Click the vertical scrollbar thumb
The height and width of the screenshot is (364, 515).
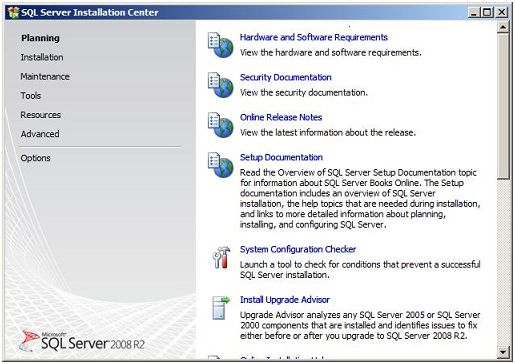503,106
